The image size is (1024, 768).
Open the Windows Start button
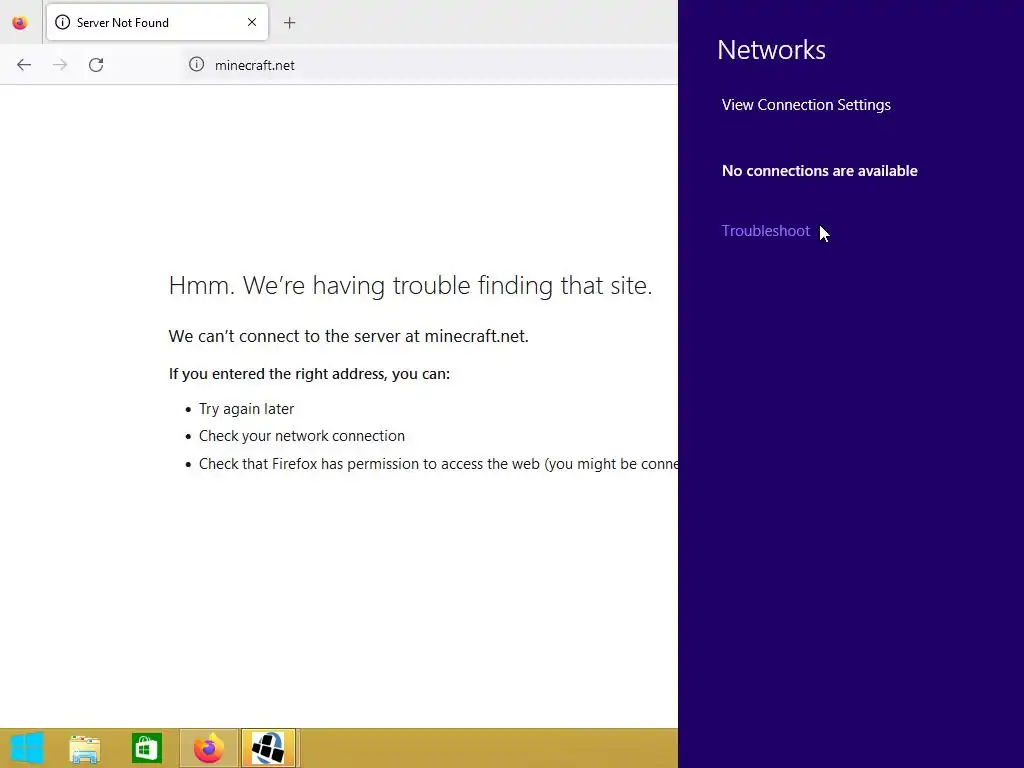(x=27, y=748)
